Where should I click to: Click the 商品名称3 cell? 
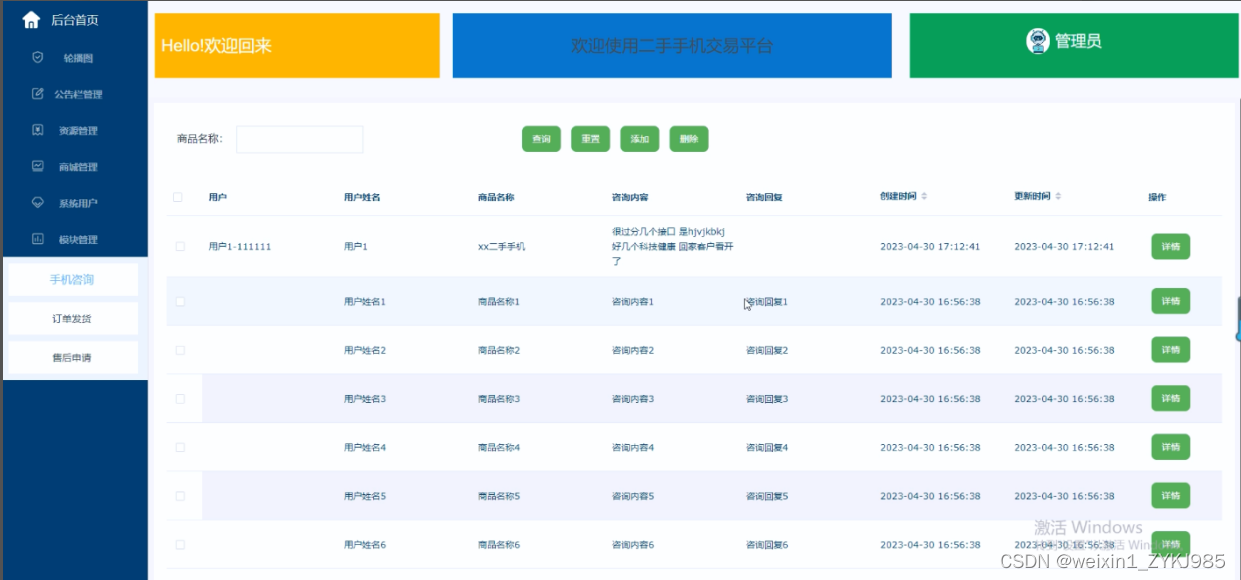pos(499,399)
